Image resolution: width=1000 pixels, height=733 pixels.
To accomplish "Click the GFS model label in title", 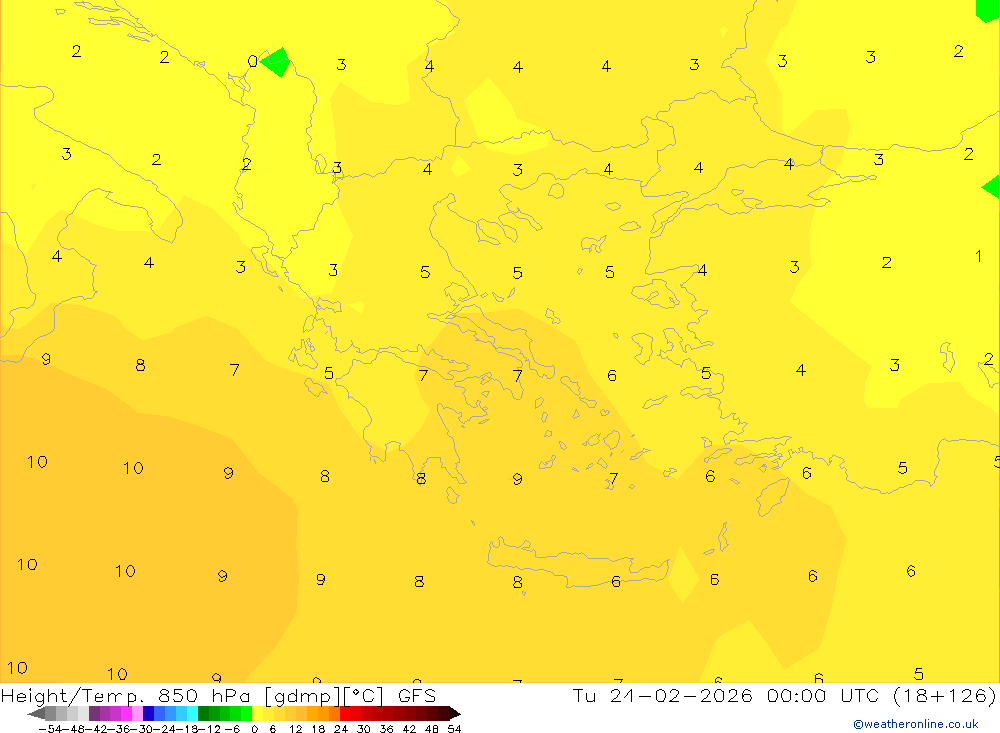I will (416, 695).
